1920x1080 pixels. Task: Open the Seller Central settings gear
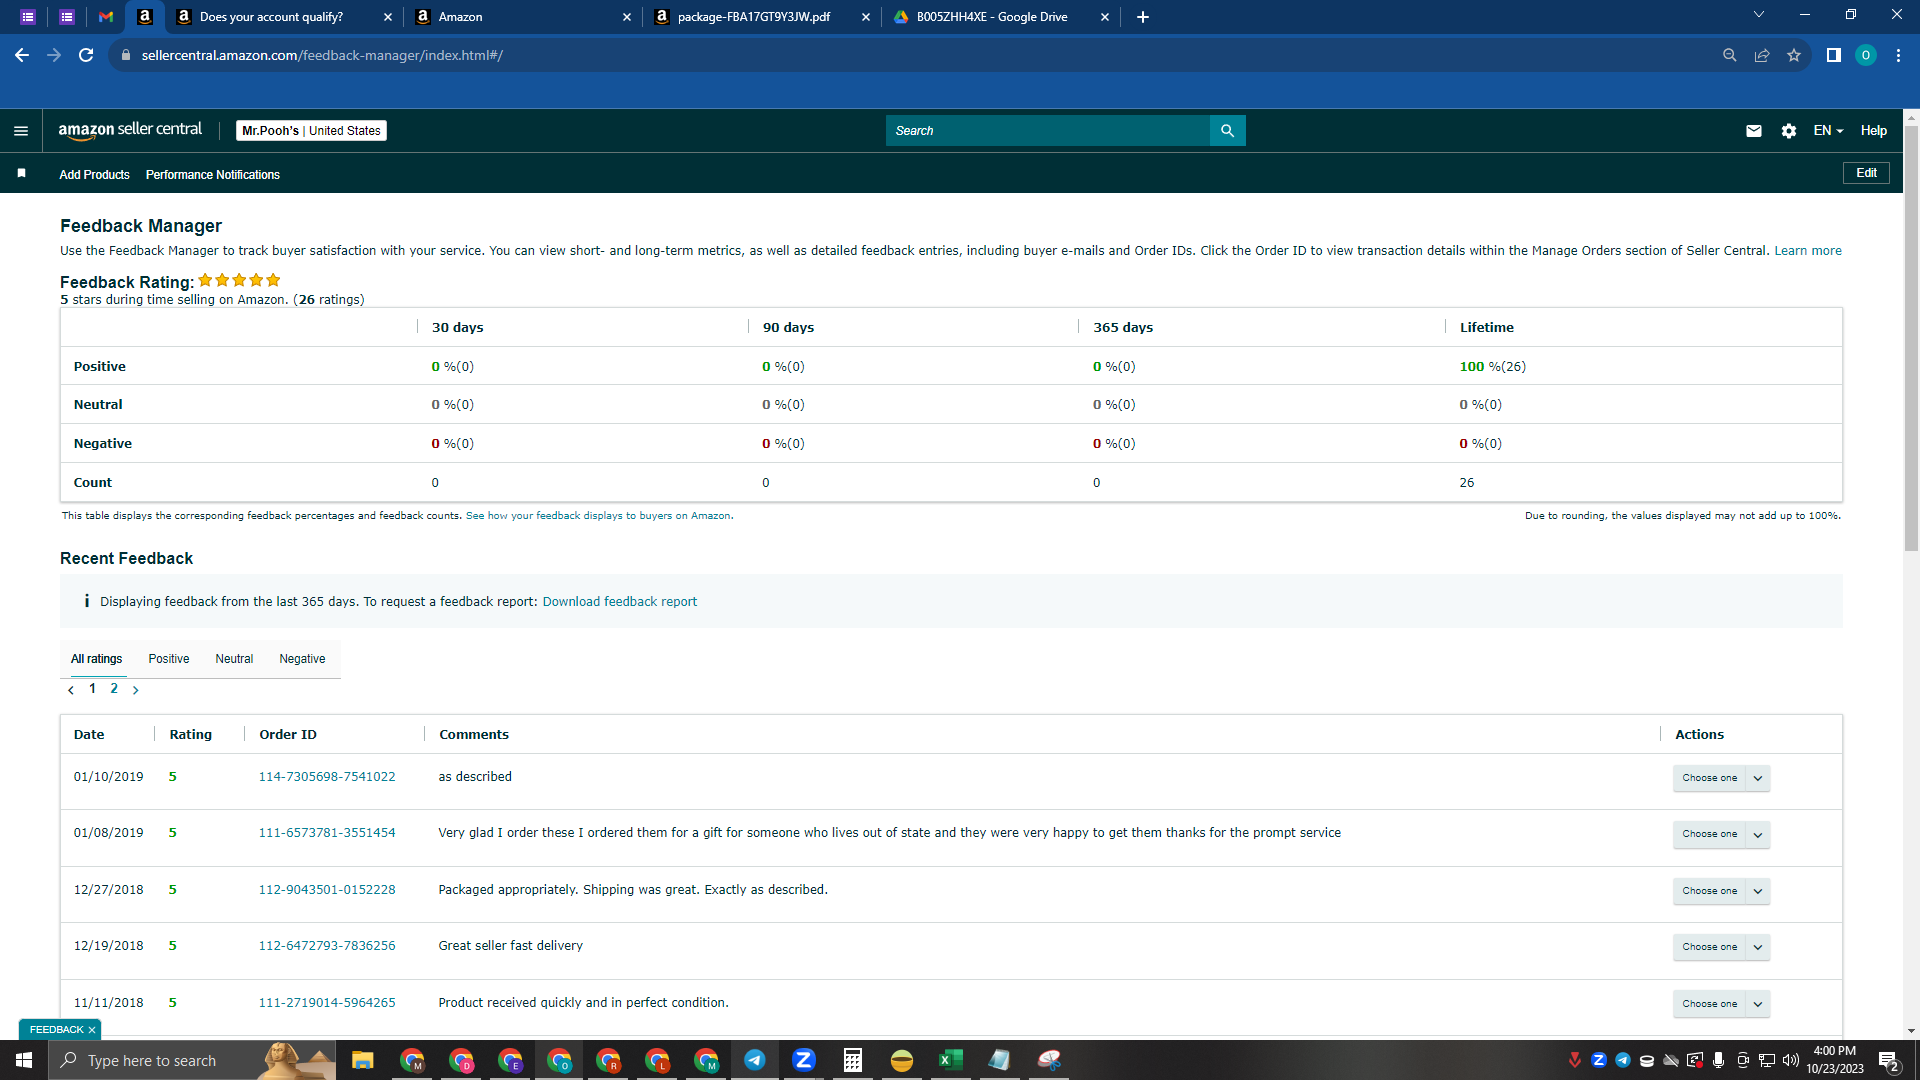(x=1789, y=131)
